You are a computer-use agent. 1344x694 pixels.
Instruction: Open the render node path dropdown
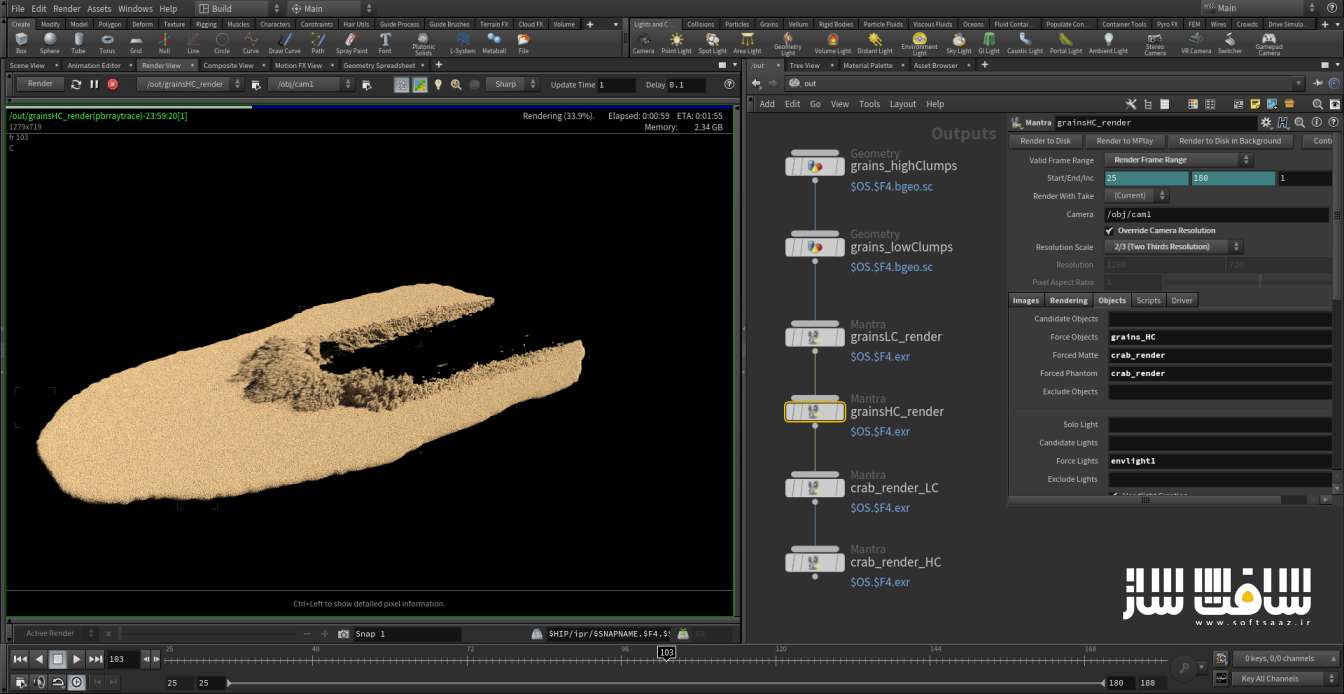click(x=190, y=84)
